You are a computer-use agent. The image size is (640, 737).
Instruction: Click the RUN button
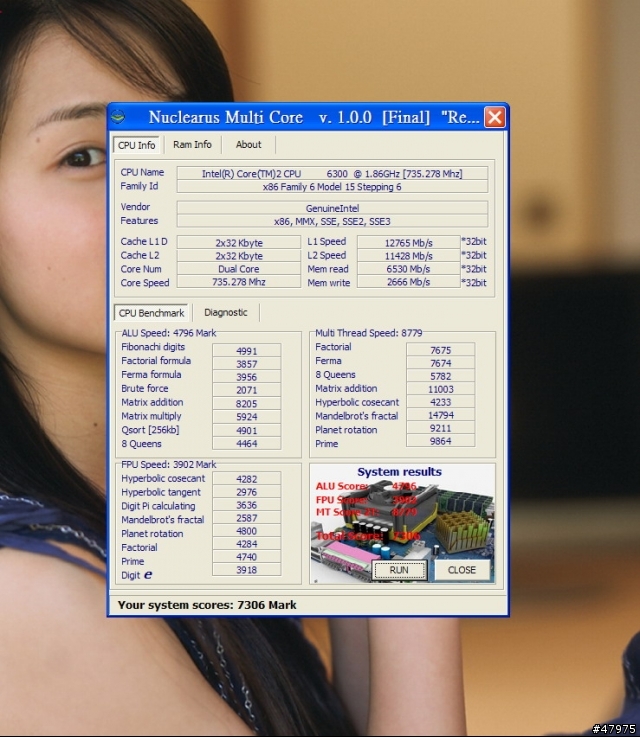(399, 570)
